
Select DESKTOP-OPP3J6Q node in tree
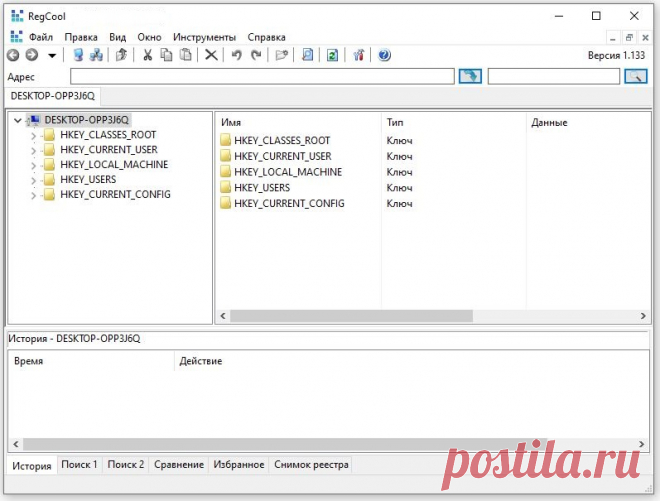(86, 120)
